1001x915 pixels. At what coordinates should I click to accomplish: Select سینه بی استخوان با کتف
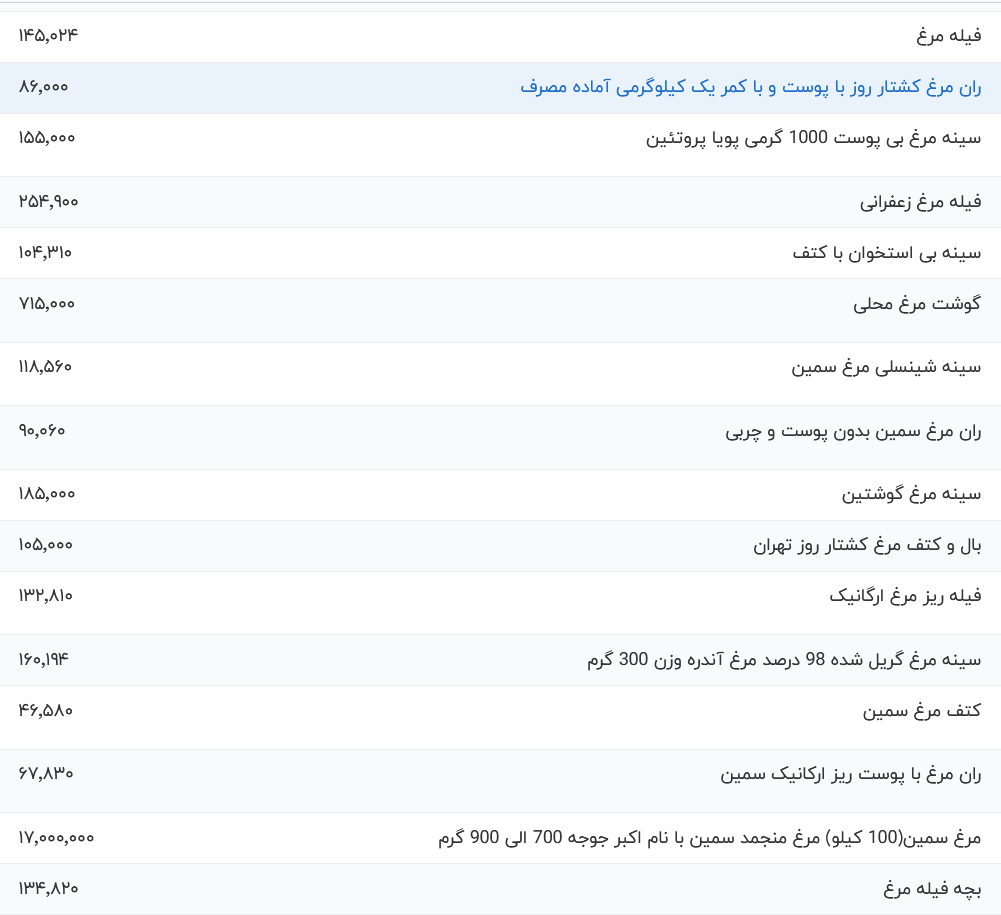point(887,253)
